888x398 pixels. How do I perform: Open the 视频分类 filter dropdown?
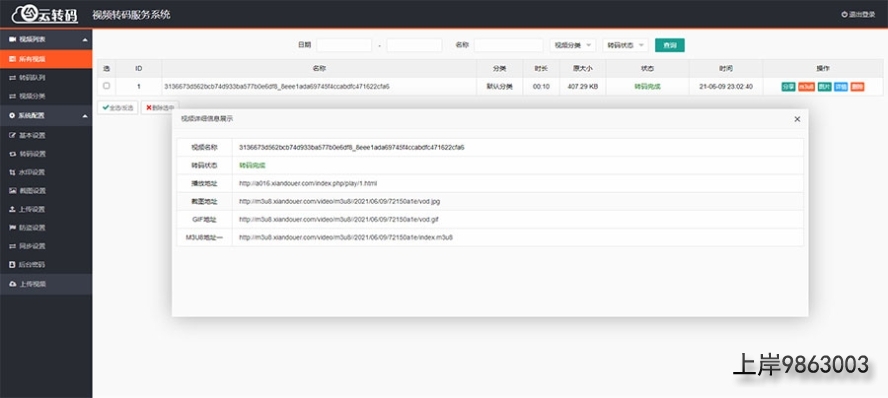573,45
